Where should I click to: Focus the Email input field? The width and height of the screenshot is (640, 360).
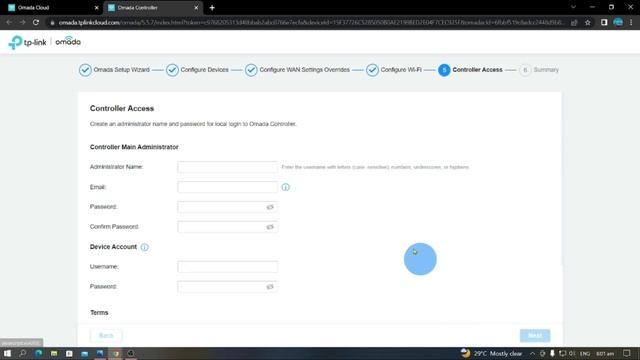[227, 187]
